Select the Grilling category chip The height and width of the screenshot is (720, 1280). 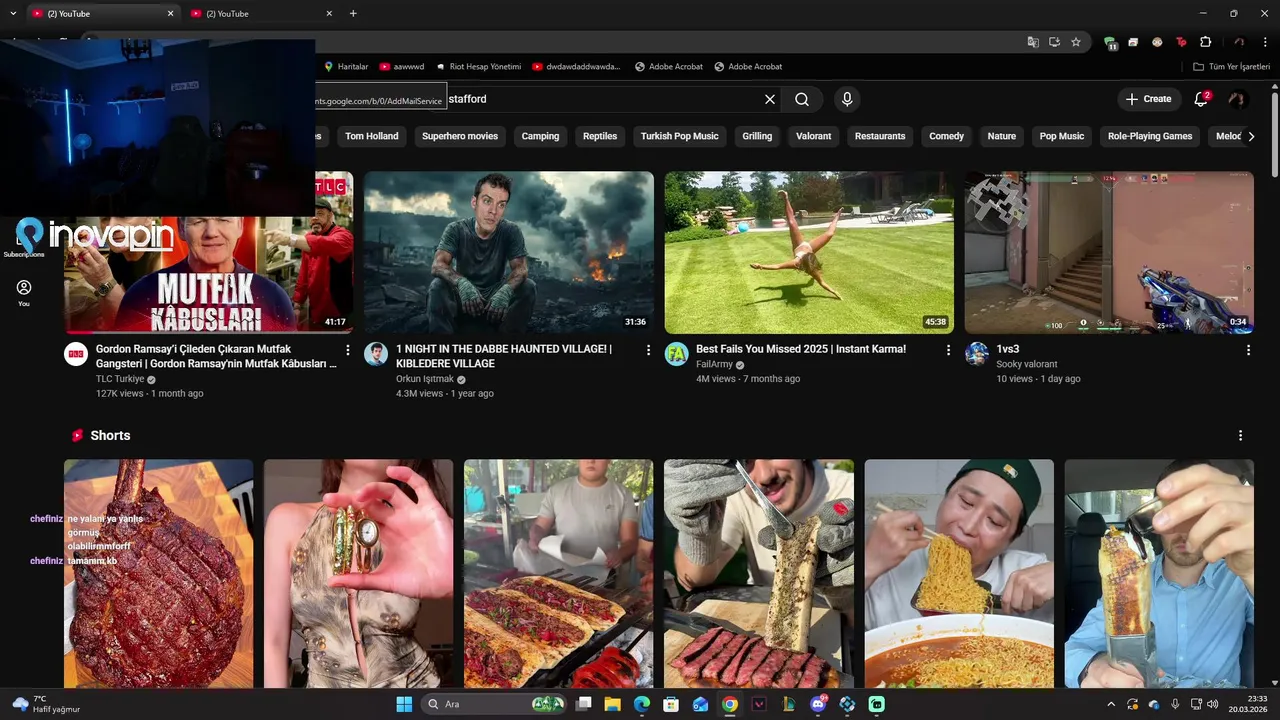pyautogui.click(x=757, y=136)
